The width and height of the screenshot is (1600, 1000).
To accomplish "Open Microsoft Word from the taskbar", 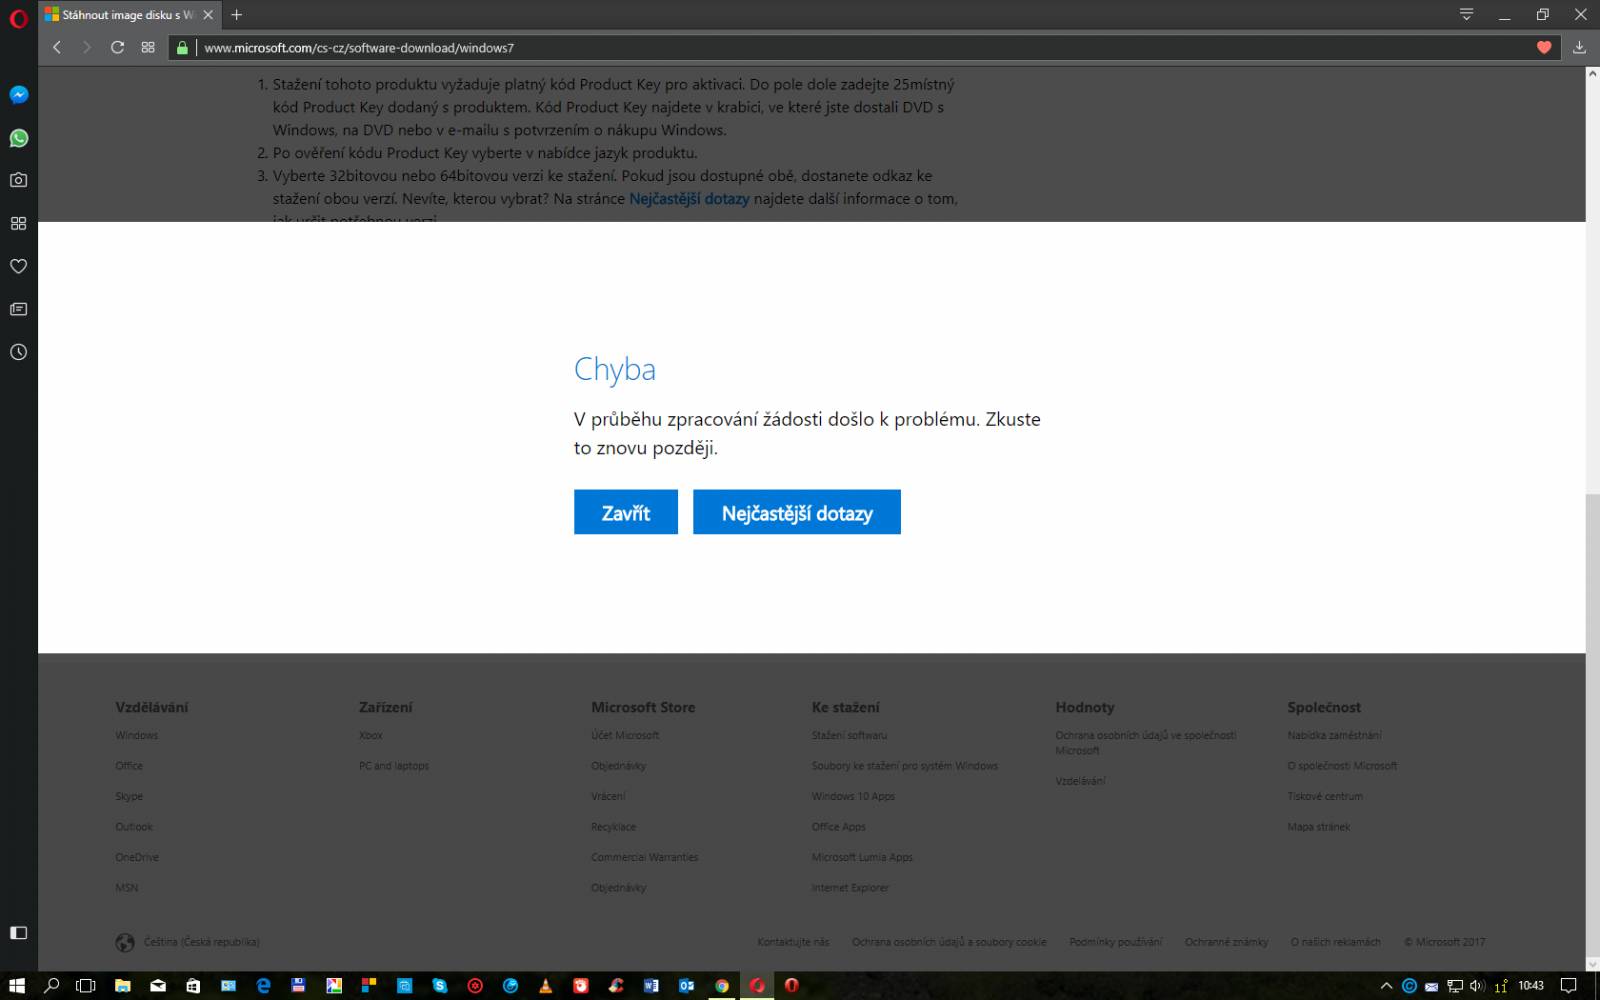I will 651,985.
